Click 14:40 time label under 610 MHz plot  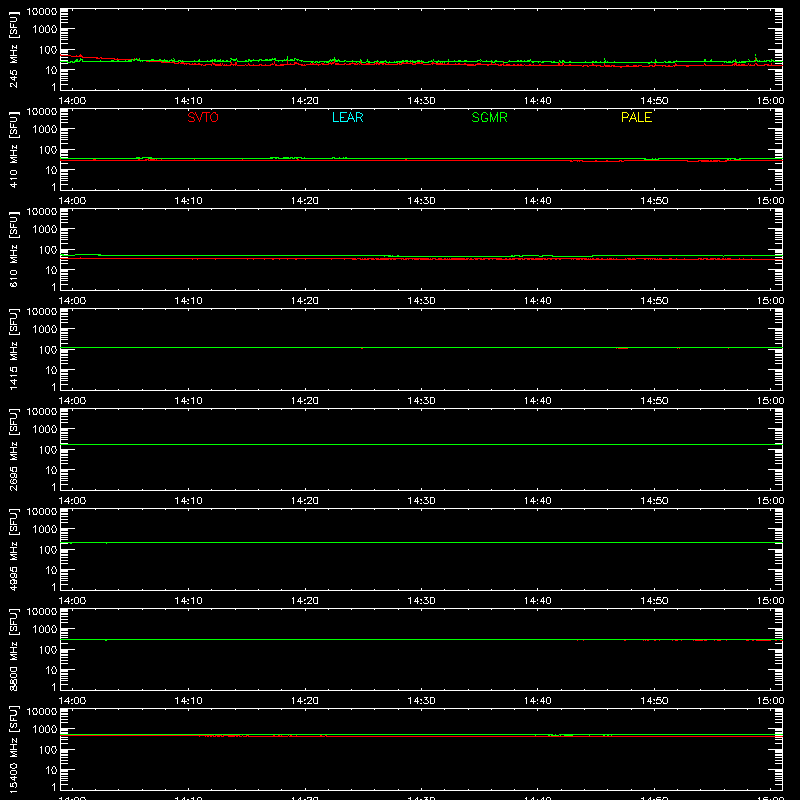[538, 301]
